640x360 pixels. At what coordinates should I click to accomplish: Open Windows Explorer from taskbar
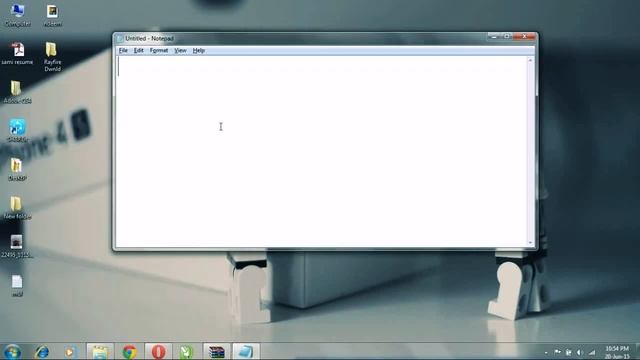(x=100, y=352)
